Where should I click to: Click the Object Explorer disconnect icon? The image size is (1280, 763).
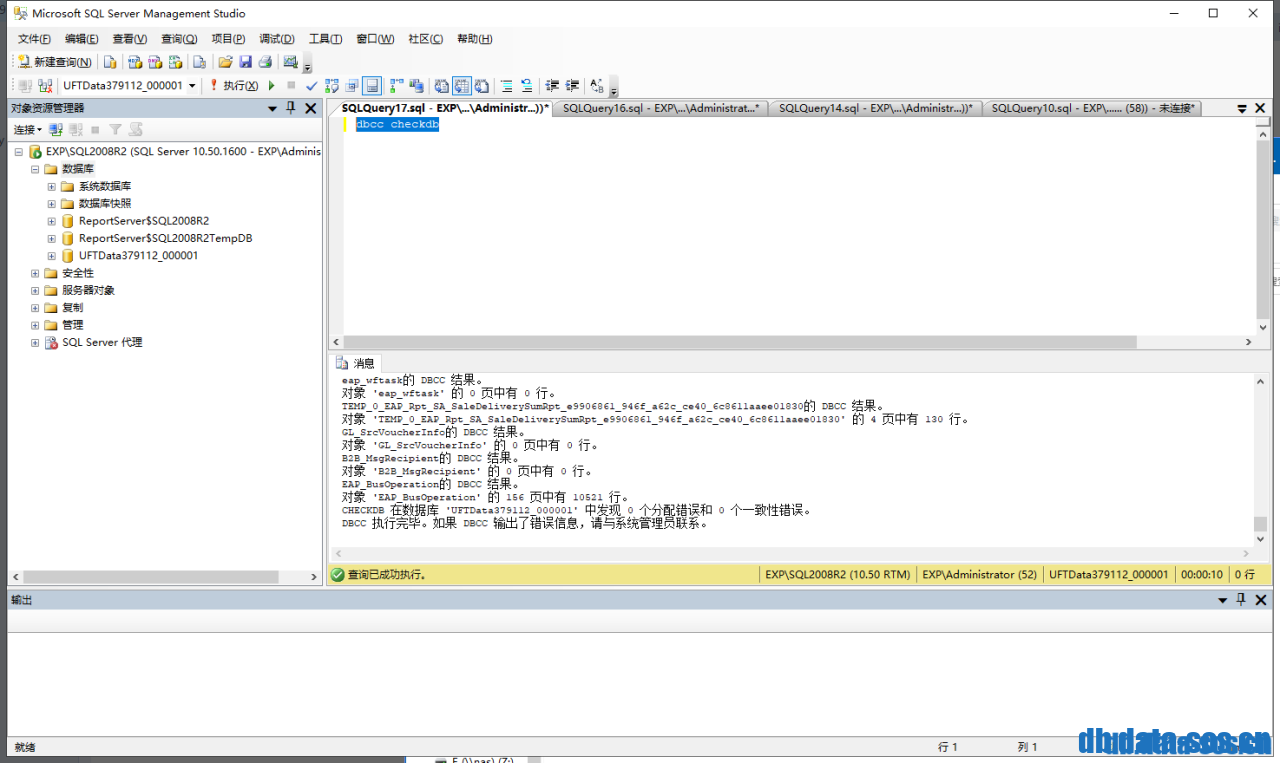(76, 130)
